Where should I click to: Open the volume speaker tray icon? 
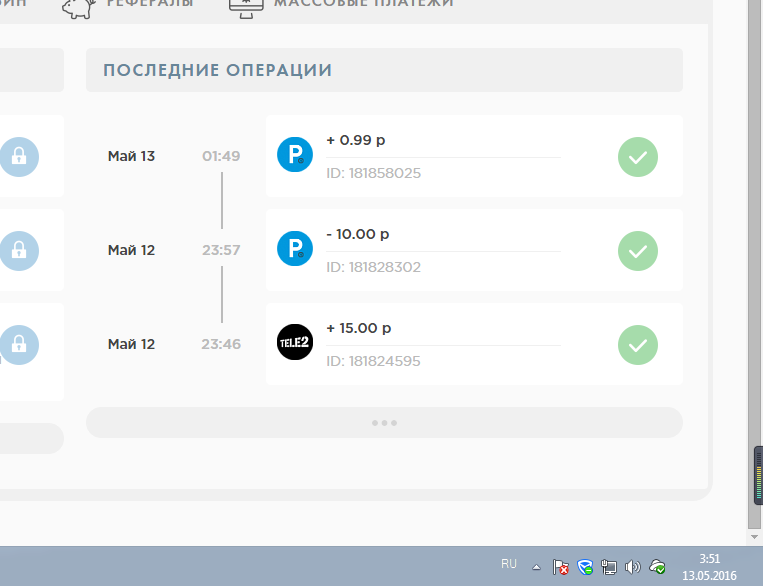(x=632, y=567)
